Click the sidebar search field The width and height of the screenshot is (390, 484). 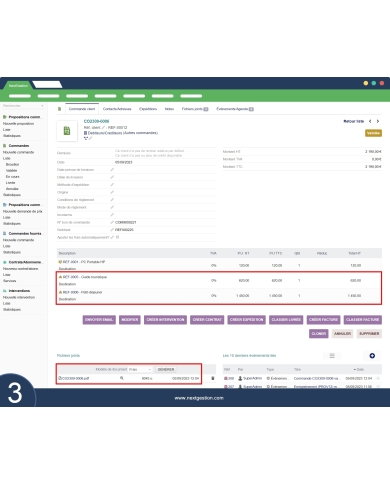tap(23, 106)
